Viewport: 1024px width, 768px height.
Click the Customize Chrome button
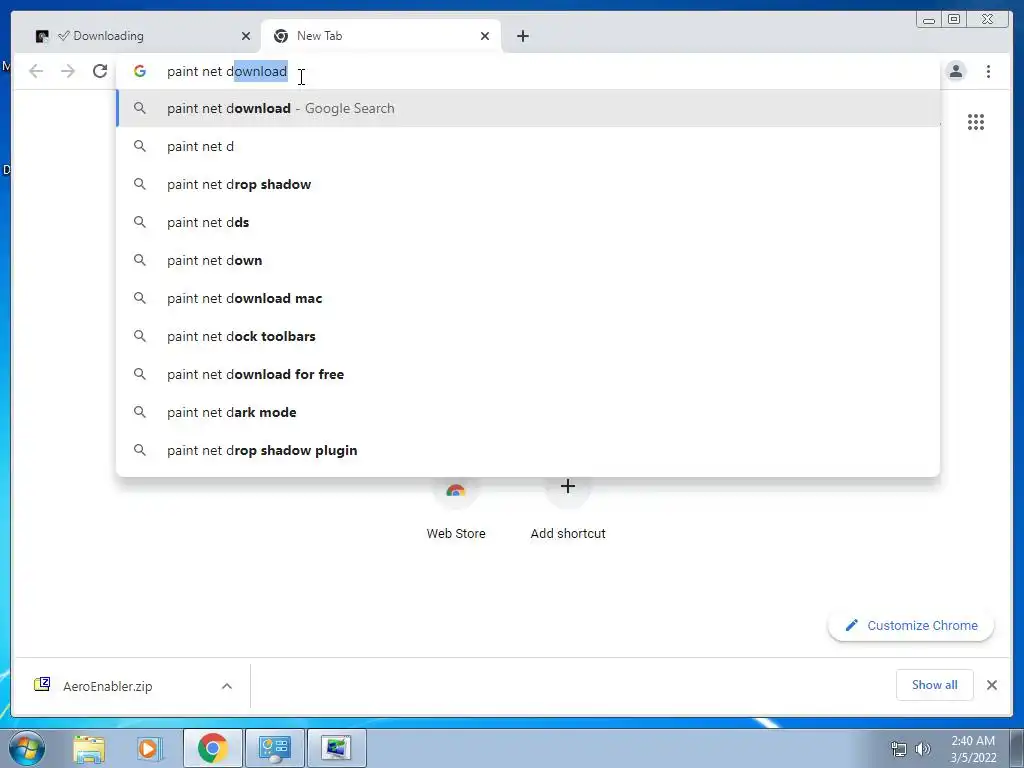tap(911, 626)
